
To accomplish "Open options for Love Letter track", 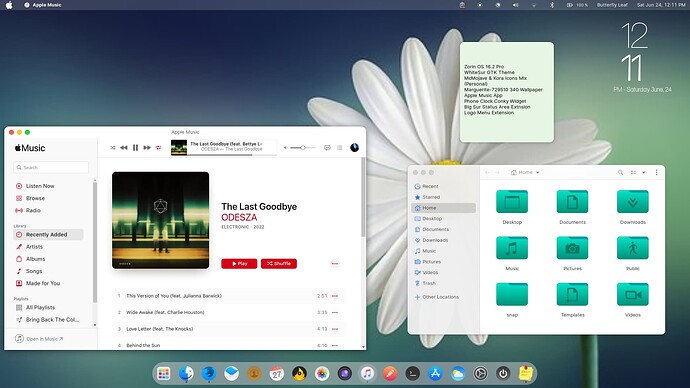I will point(335,329).
